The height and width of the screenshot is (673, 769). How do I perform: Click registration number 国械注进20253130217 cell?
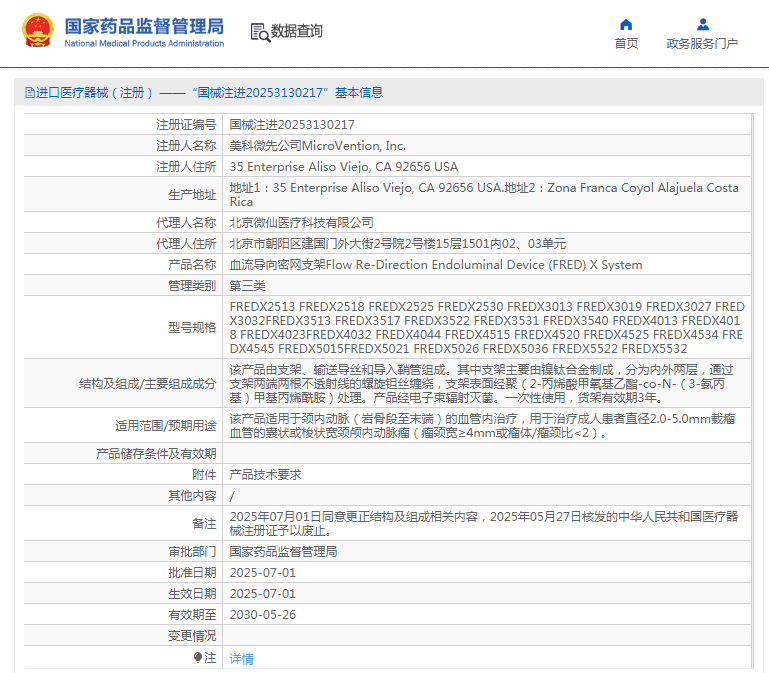click(x=292, y=125)
